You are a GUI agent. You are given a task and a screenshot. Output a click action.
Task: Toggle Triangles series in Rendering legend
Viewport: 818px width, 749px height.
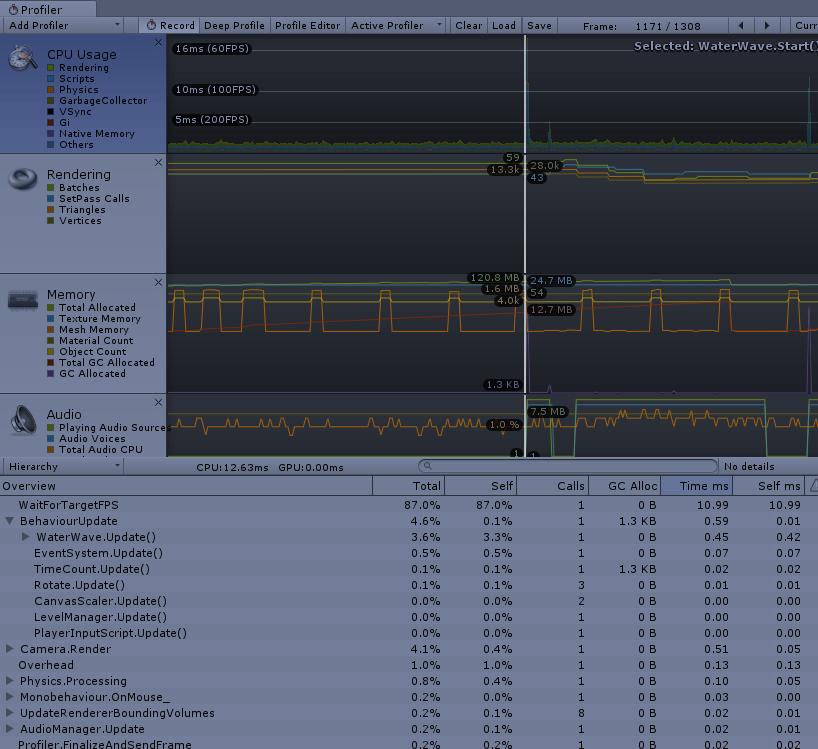[51, 210]
